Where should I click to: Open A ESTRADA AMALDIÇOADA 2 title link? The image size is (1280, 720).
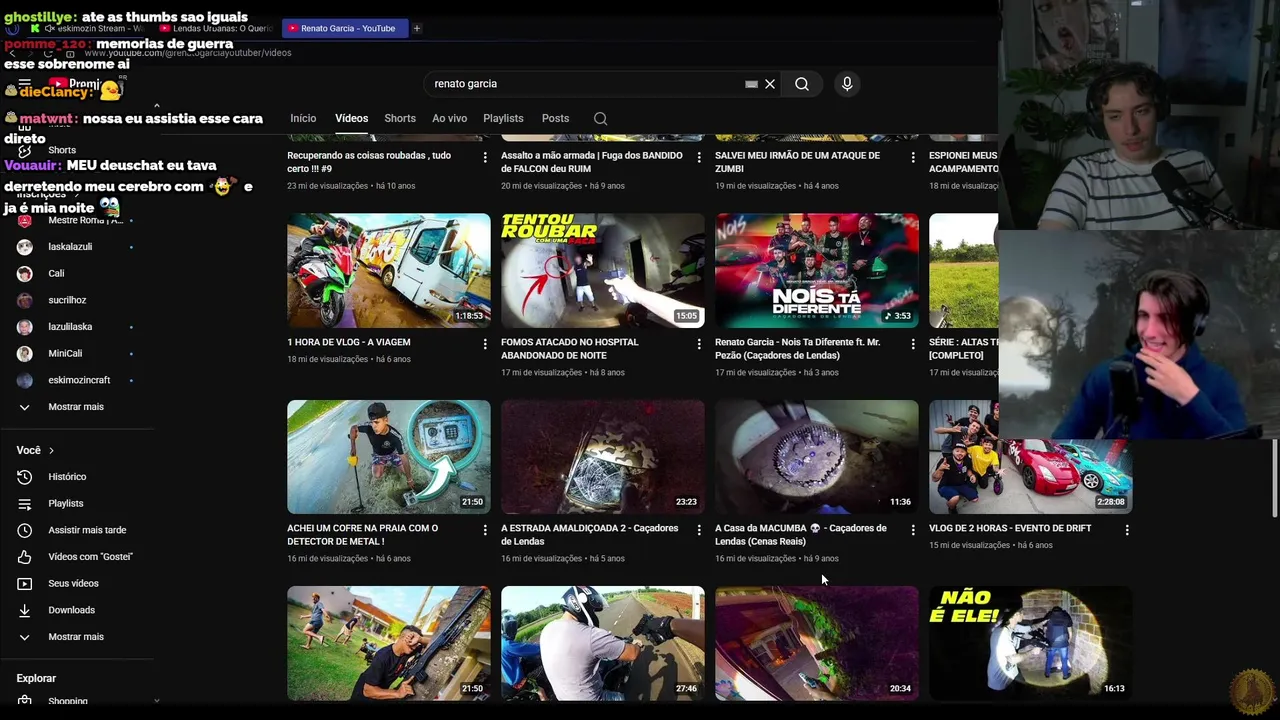[590, 535]
